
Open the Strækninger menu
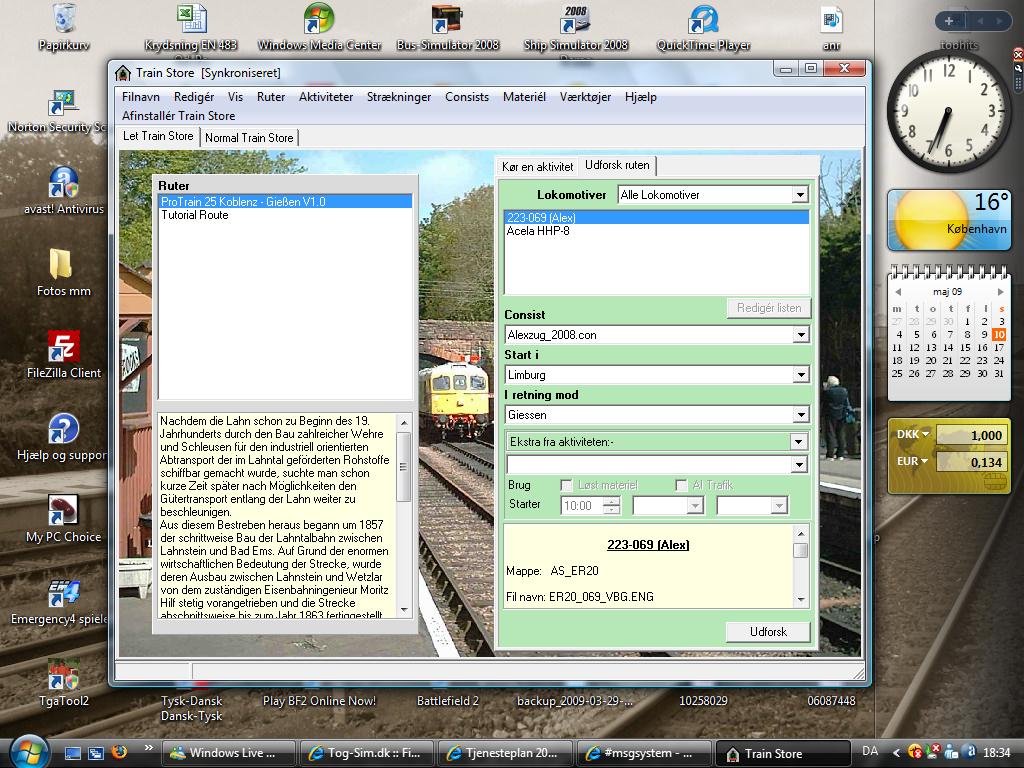(x=399, y=97)
